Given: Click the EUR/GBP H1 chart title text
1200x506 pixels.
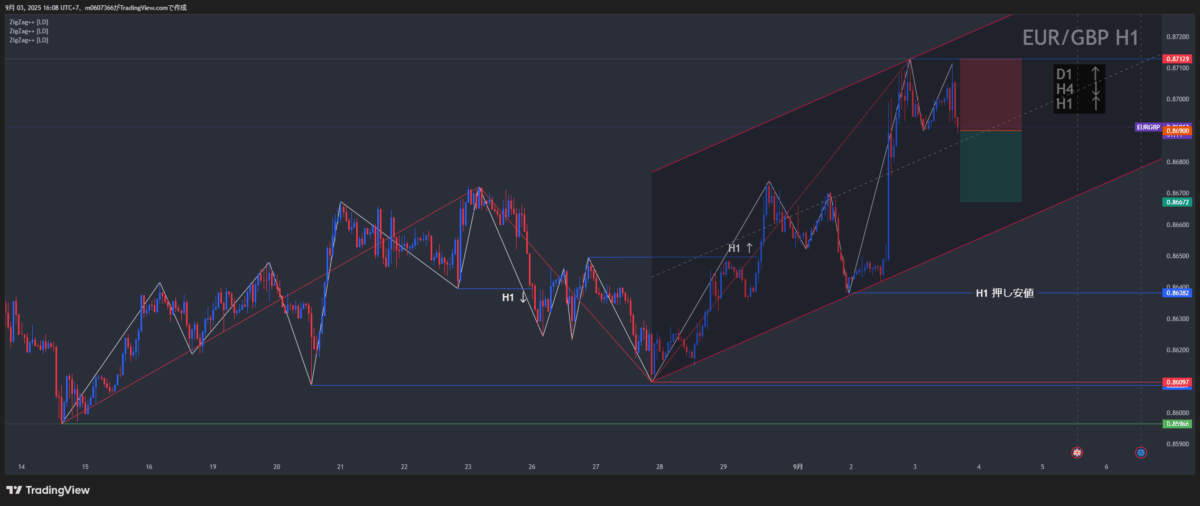Looking at the screenshot, I should 1080,39.
